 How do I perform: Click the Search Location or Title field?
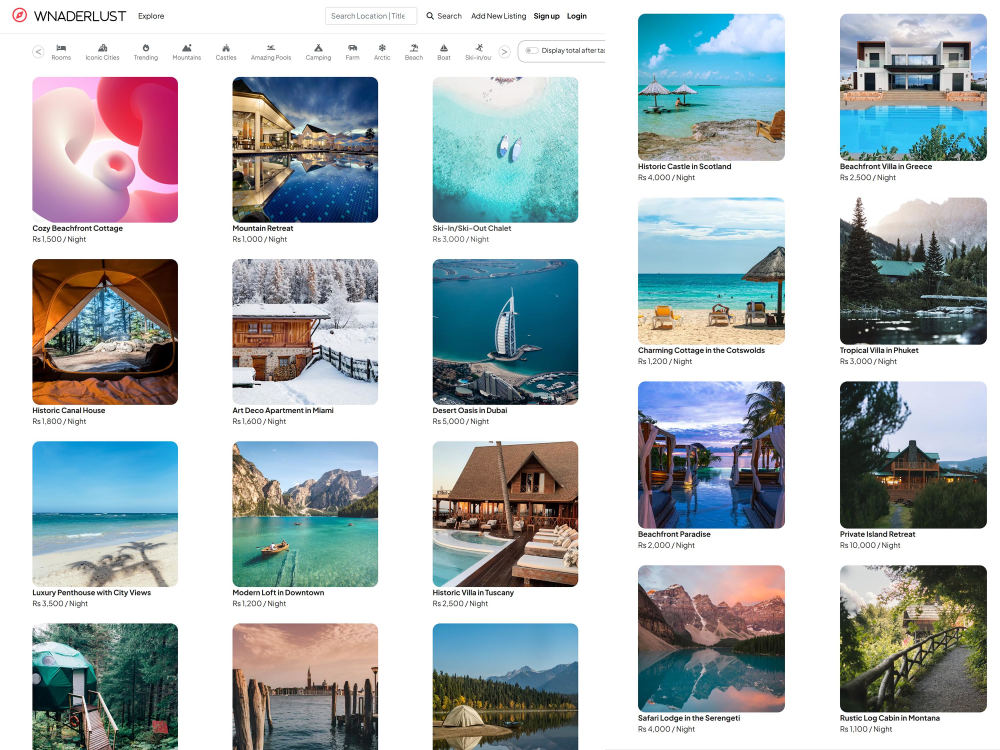(x=371, y=16)
